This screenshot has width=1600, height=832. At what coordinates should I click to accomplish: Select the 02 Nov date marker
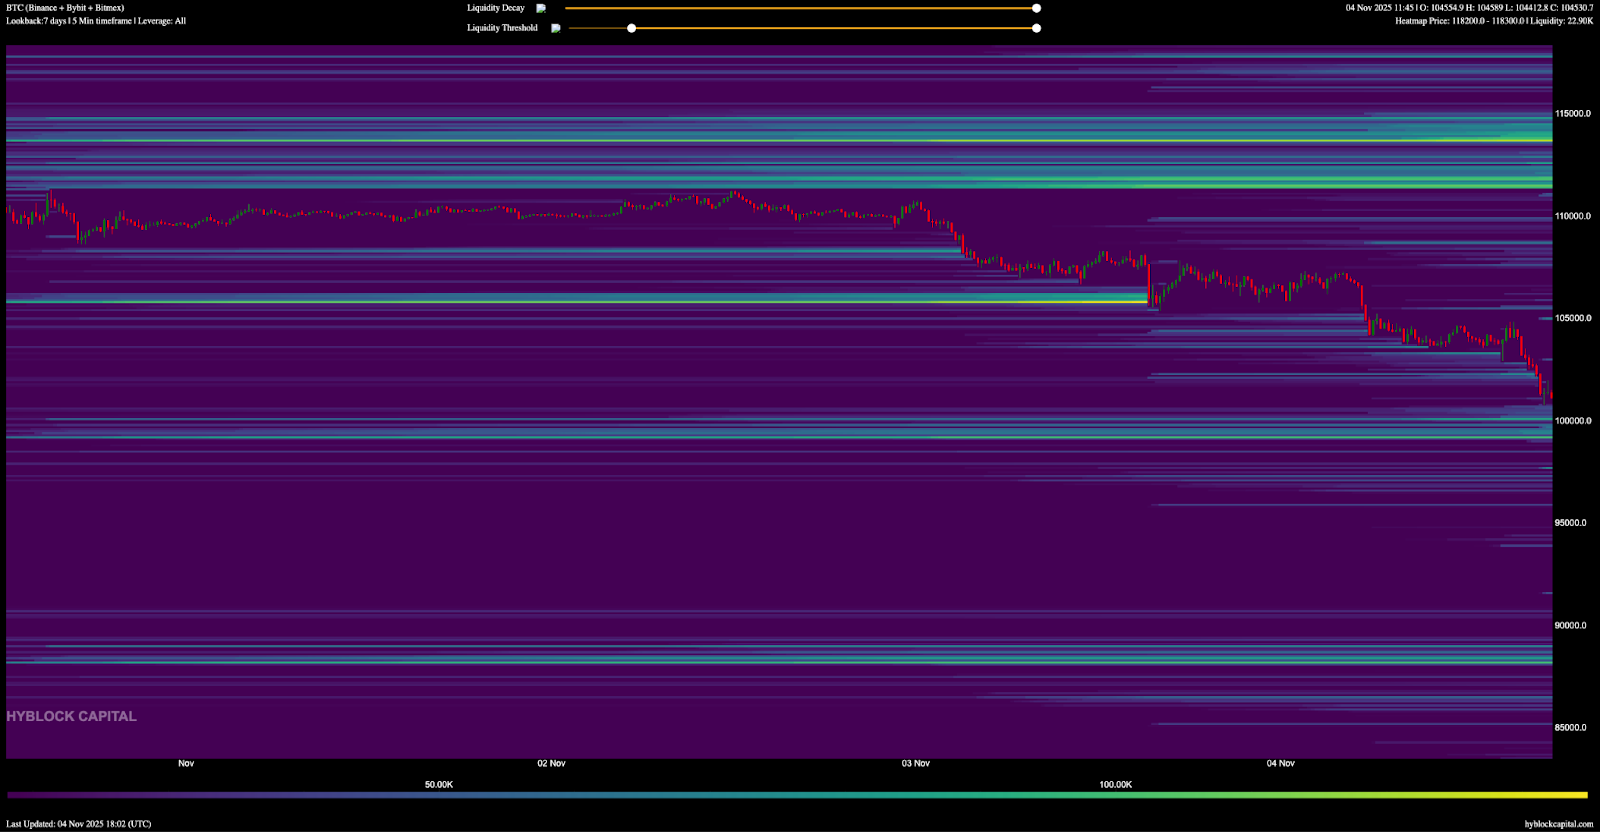[551, 763]
